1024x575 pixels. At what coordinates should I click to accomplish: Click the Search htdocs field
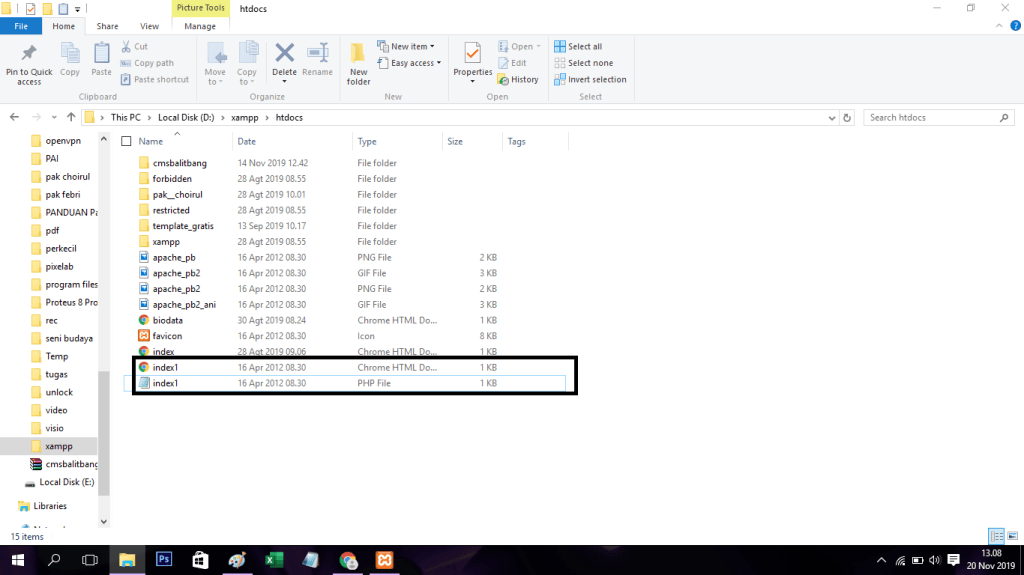(x=930, y=117)
